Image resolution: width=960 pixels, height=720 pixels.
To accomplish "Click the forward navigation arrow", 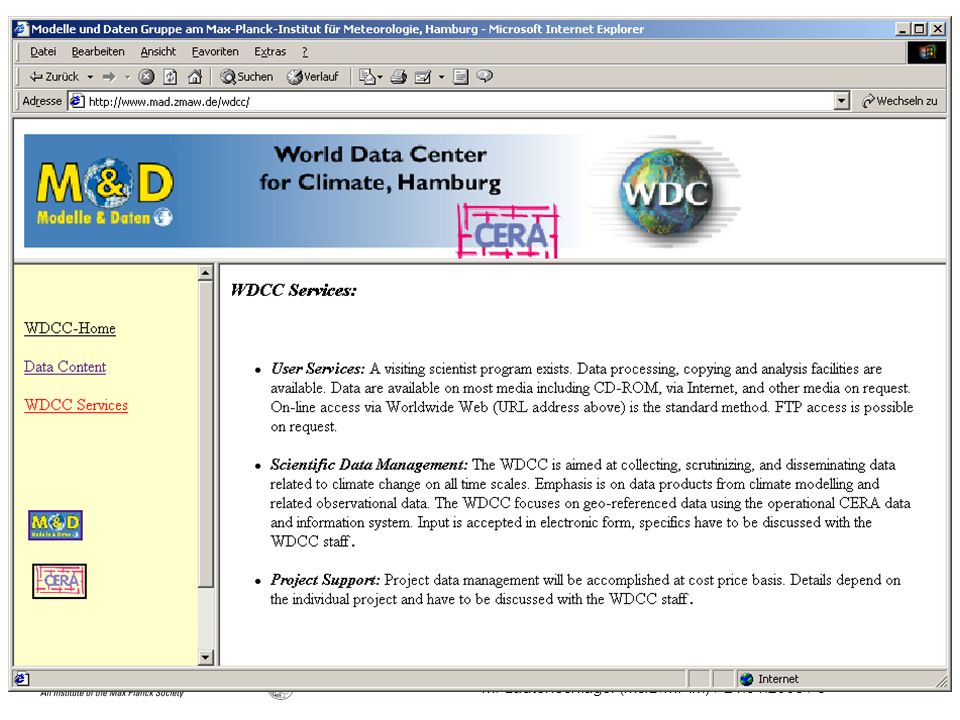I will (x=109, y=77).
